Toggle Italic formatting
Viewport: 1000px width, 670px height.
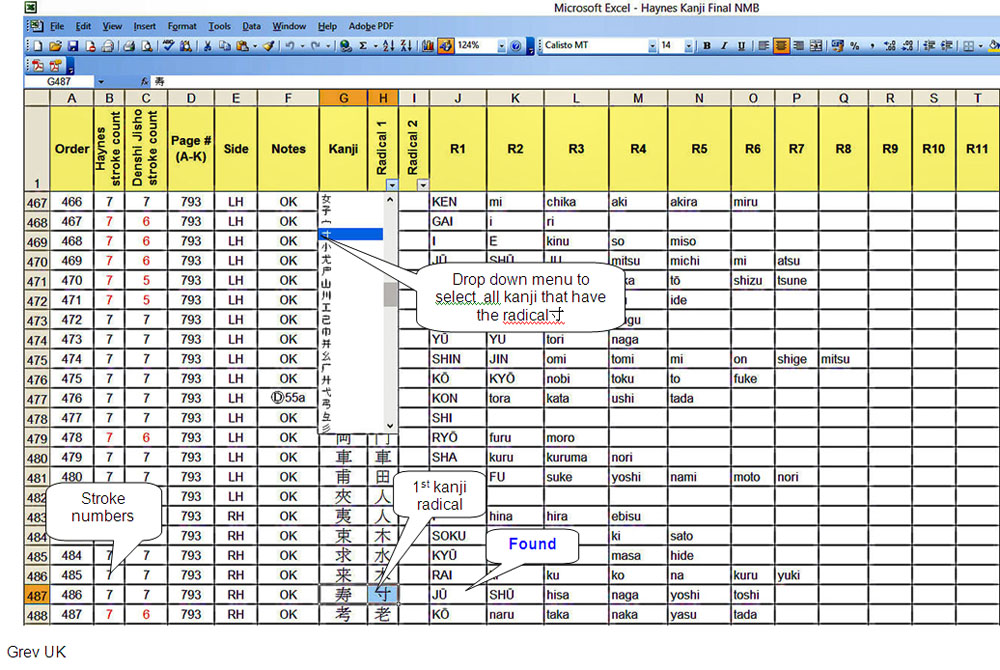(724, 46)
